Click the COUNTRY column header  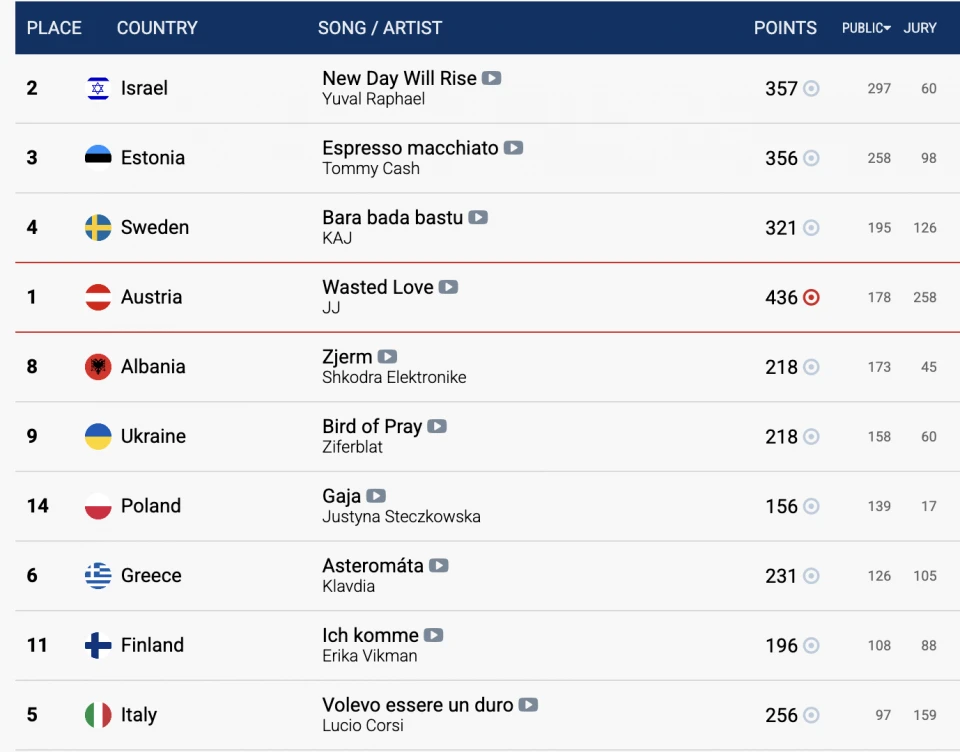(157, 28)
